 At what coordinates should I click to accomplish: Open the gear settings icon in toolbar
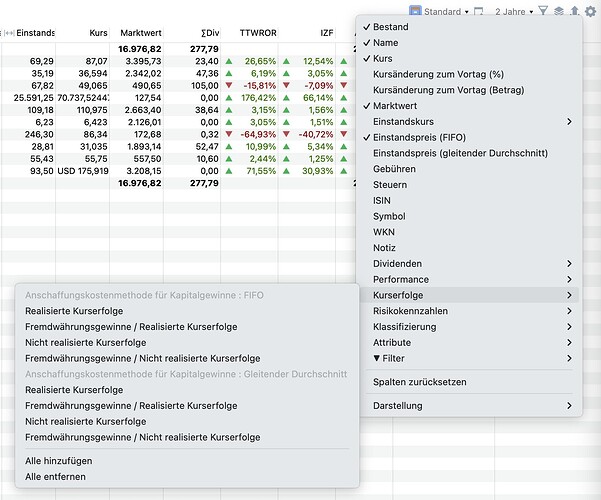click(591, 11)
